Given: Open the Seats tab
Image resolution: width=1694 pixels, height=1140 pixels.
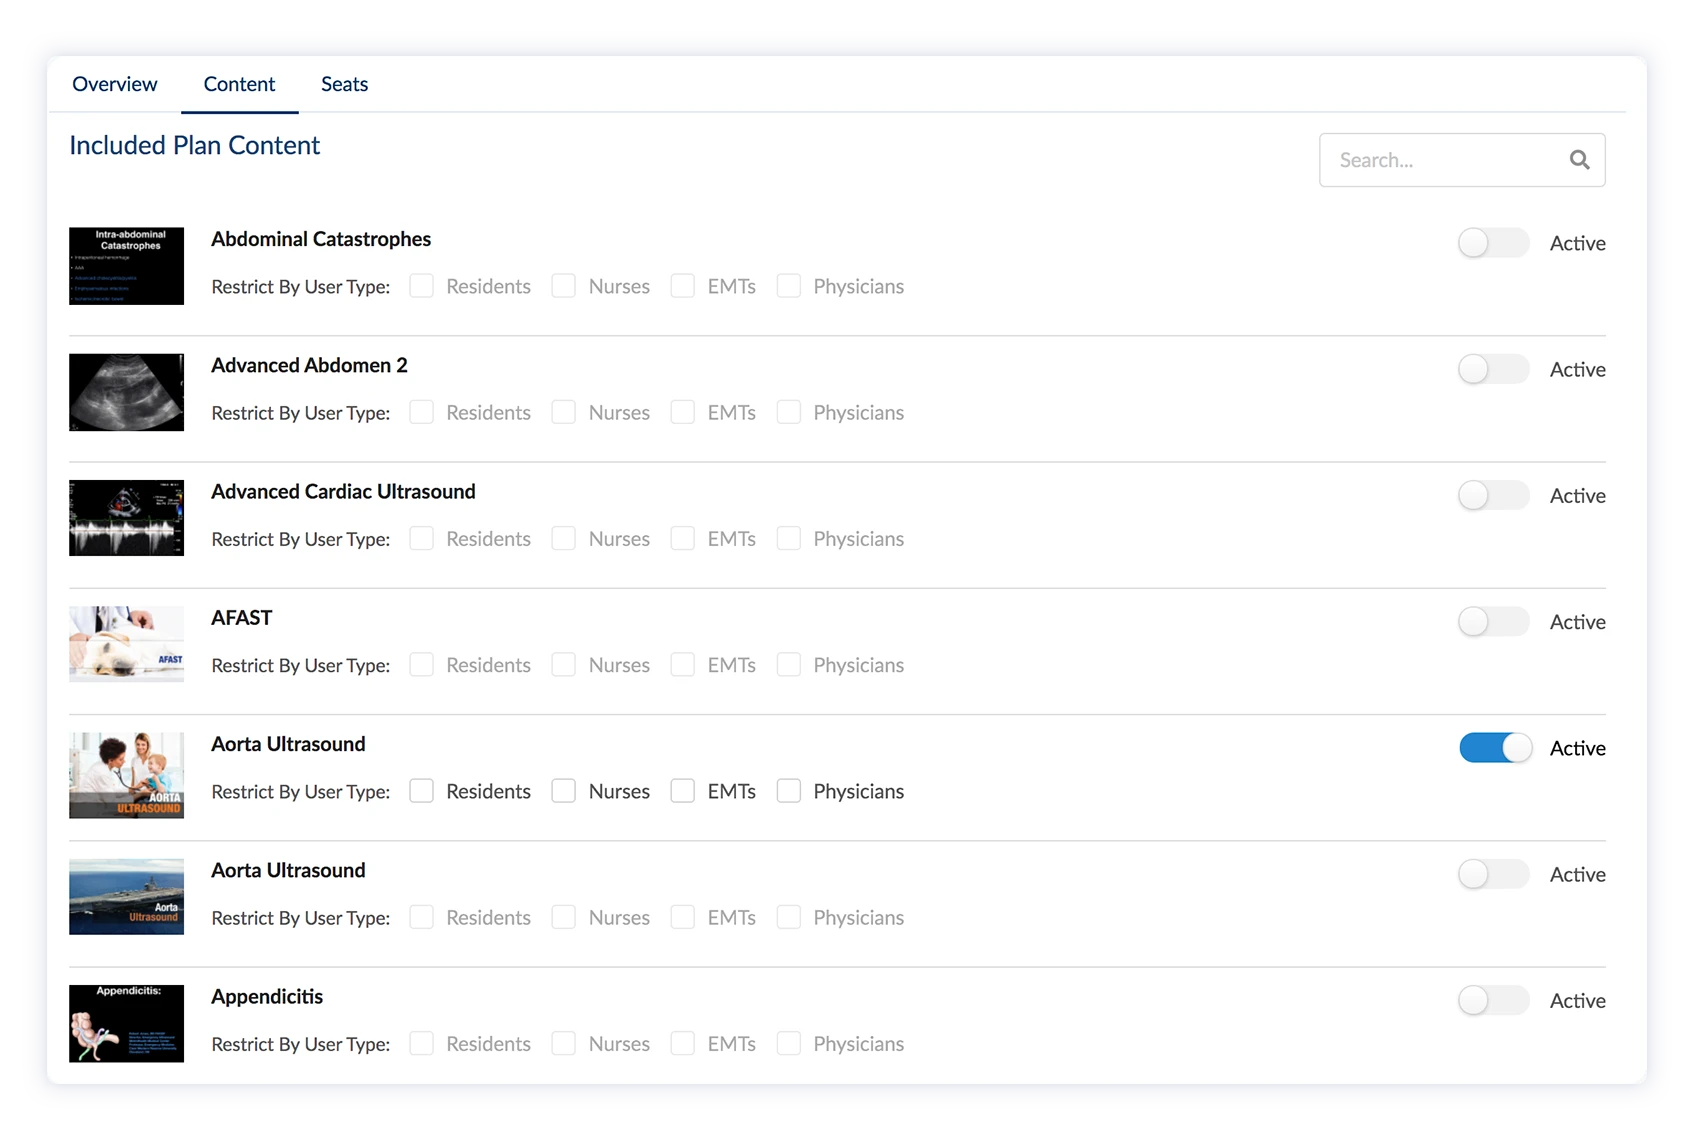Looking at the screenshot, I should (x=344, y=84).
